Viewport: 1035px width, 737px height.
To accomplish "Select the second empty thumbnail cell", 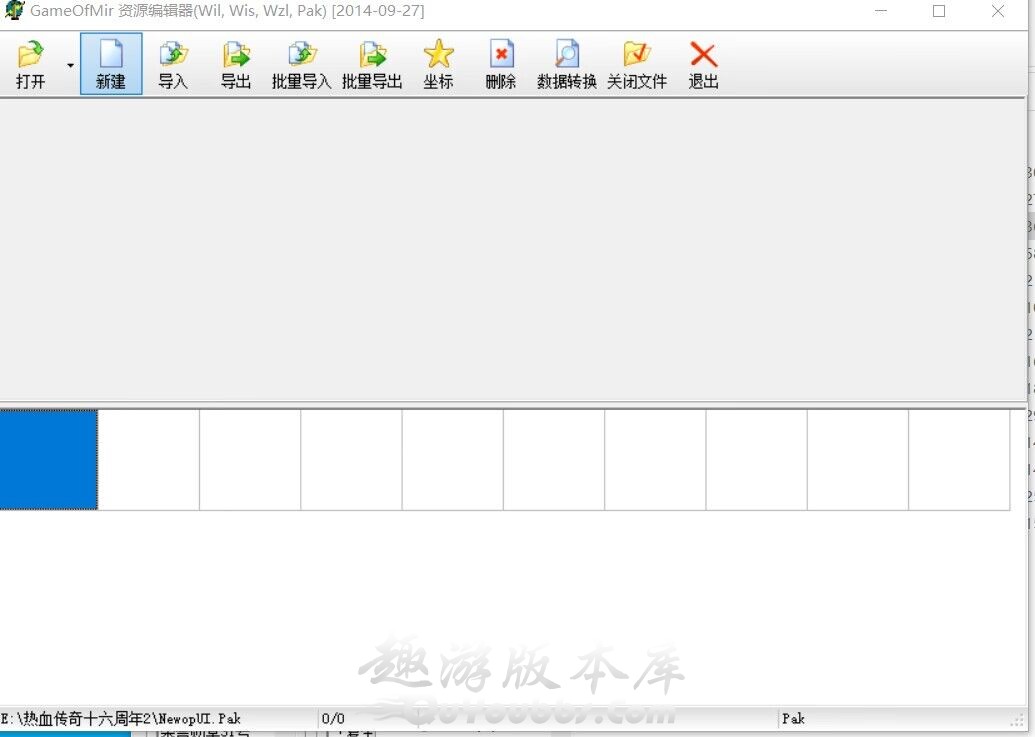I will 148,459.
